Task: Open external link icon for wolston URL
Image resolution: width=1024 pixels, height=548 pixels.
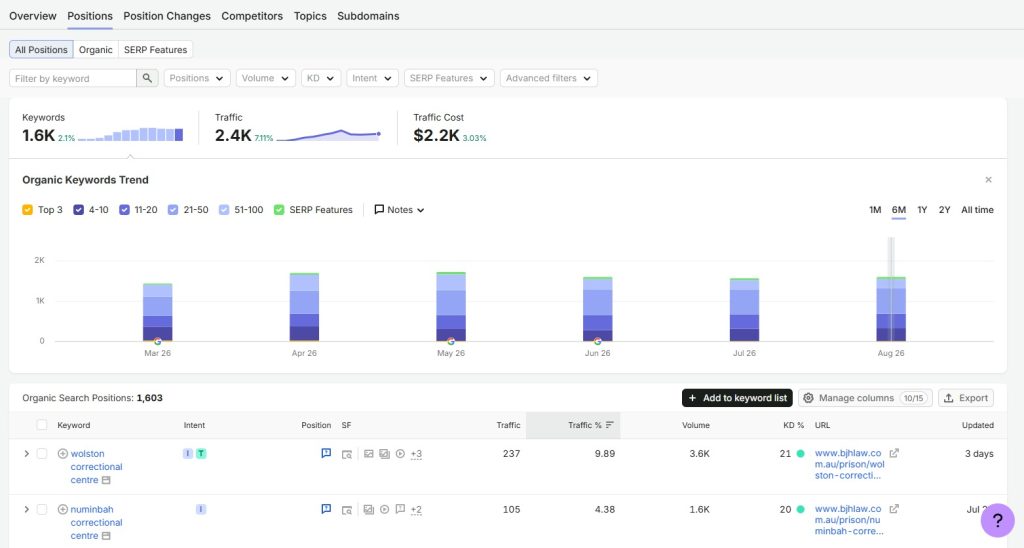Action: point(894,453)
